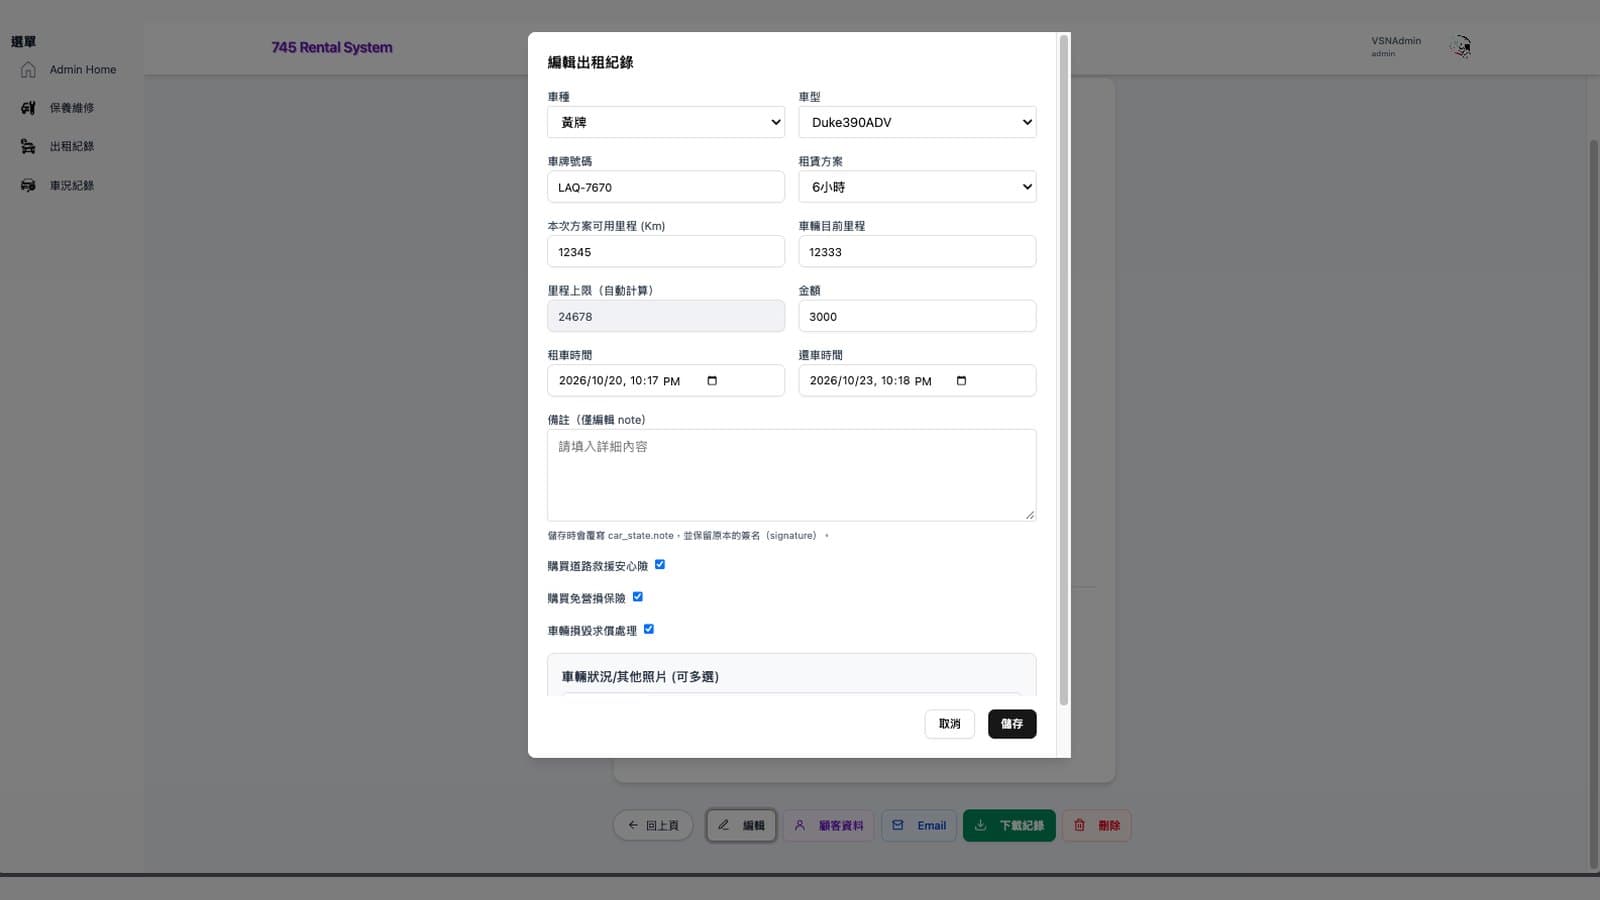Click the 刪除 button label

pyautogui.click(x=1109, y=826)
